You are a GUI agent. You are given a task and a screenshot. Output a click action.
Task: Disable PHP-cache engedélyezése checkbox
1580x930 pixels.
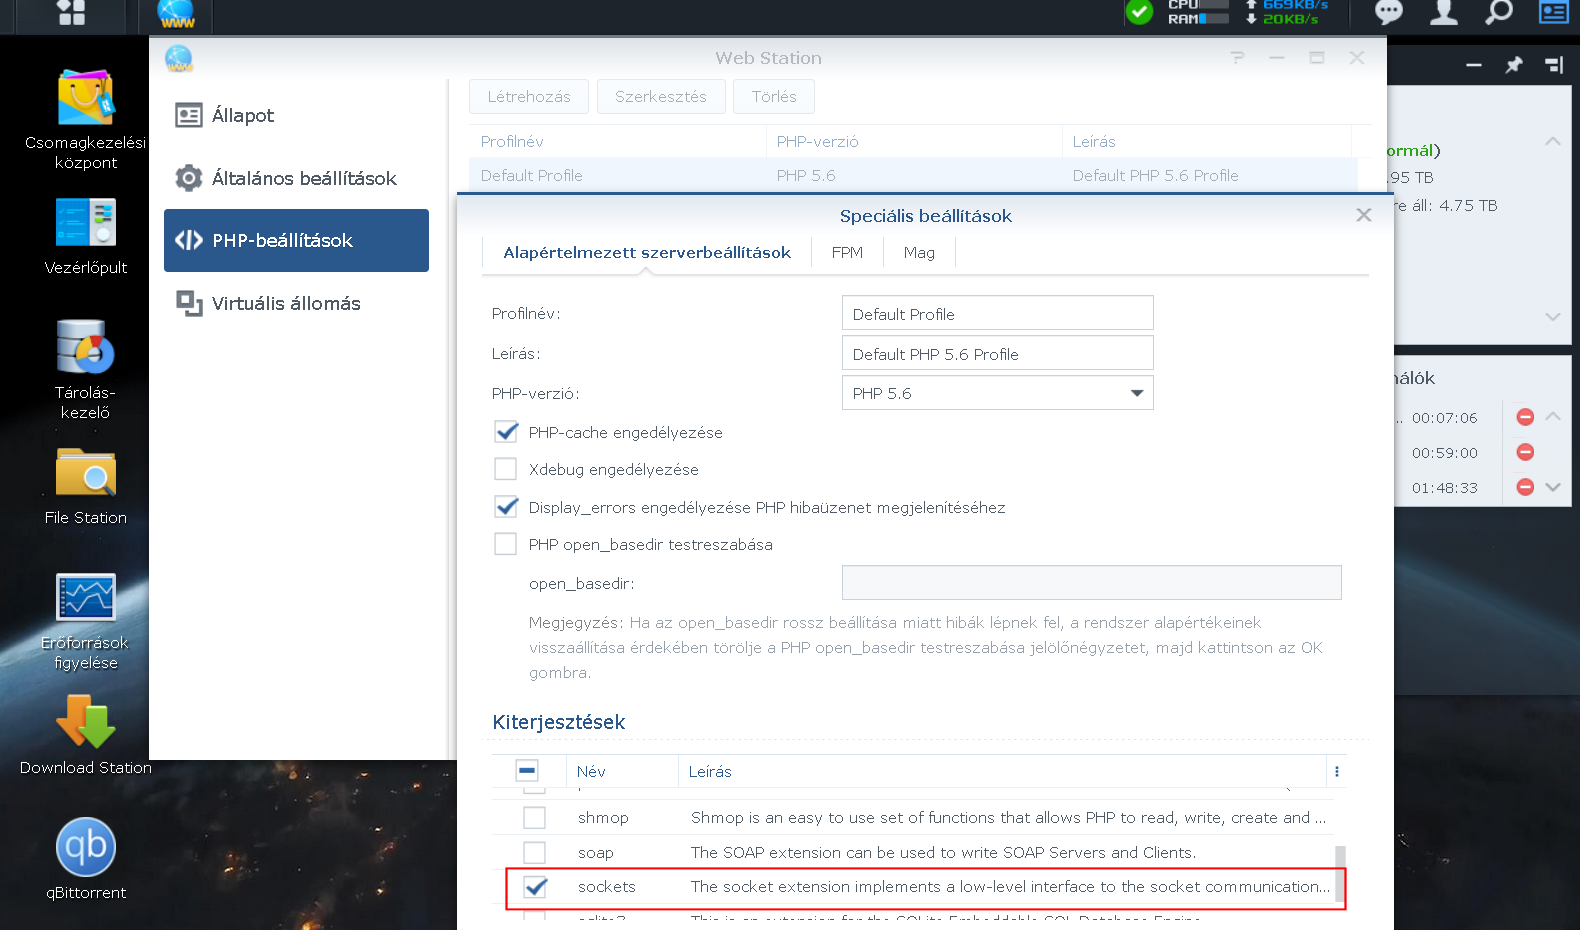click(507, 432)
